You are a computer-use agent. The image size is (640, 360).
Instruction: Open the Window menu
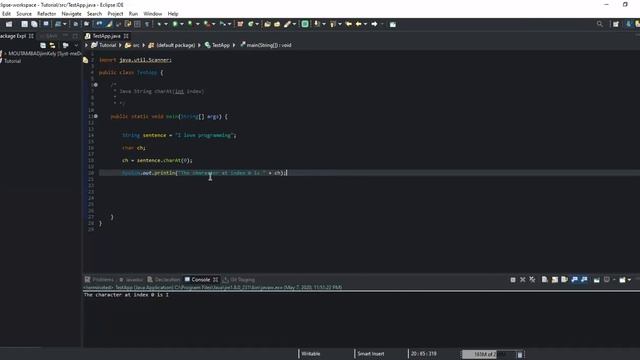tap(153, 13)
